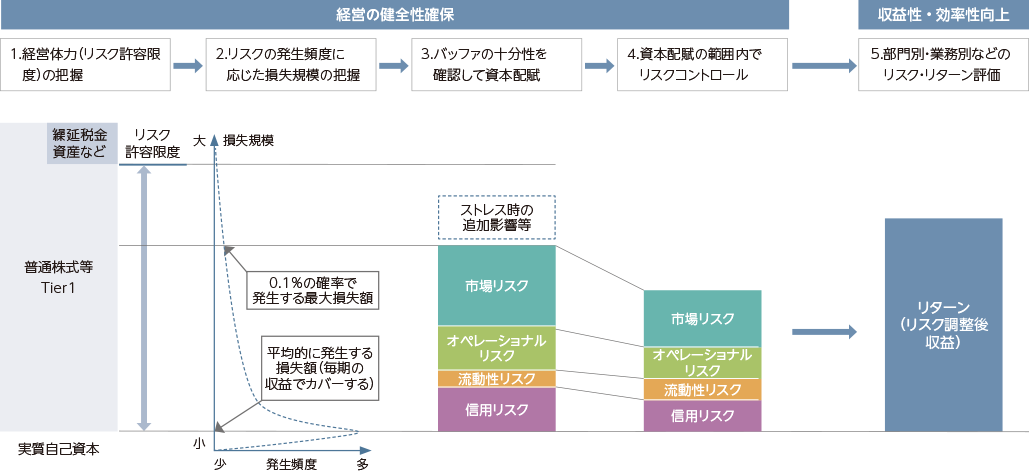
Task: Click the 0.1%の確率で発生する最大損失額 callout
Action: click(313, 289)
